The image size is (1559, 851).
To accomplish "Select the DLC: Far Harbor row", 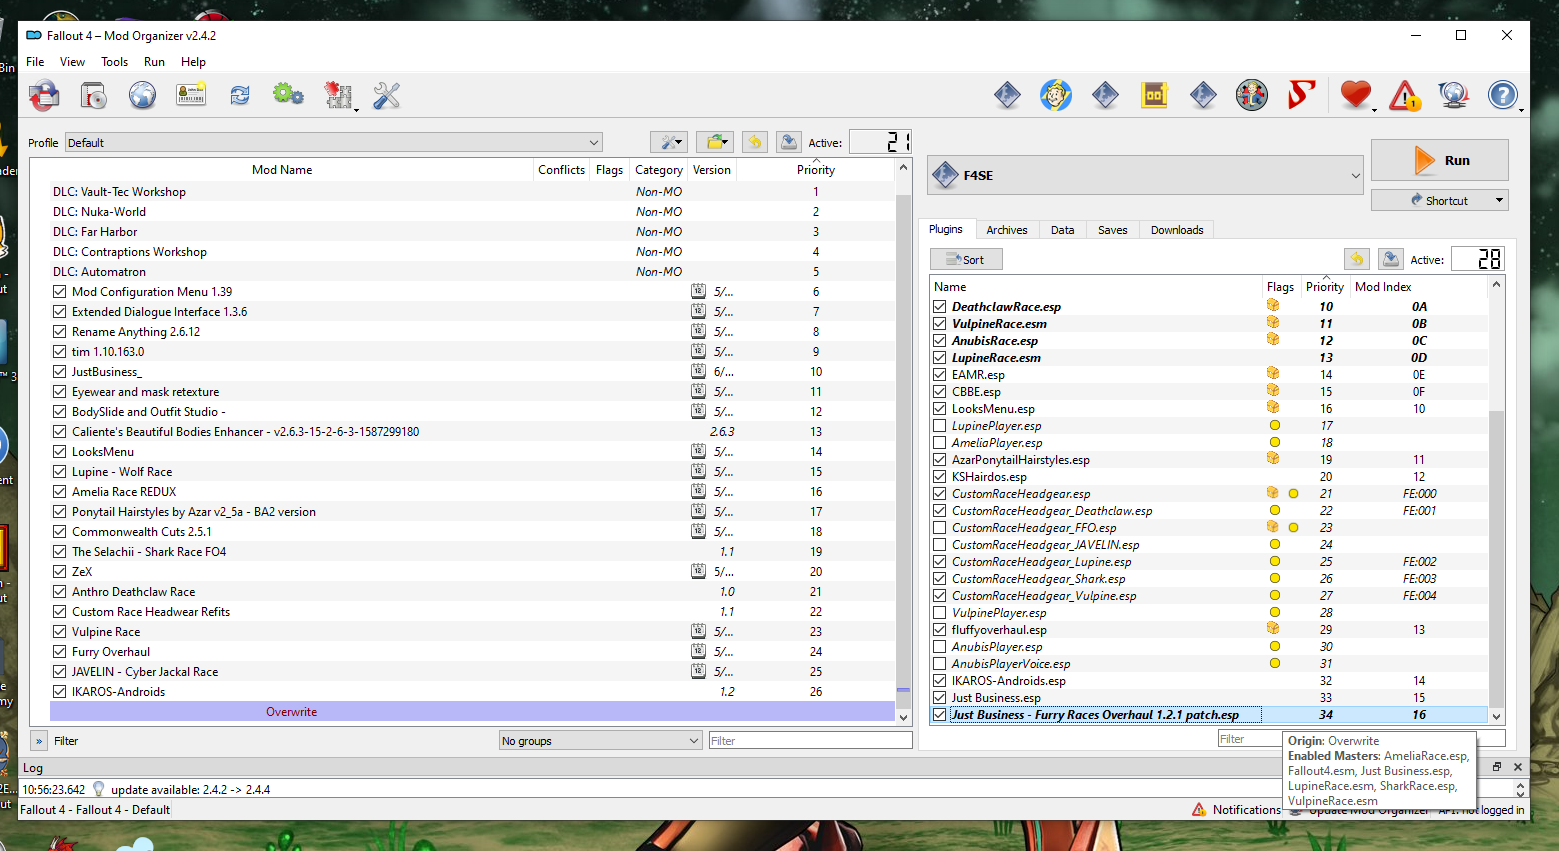I will click(472, 232).
